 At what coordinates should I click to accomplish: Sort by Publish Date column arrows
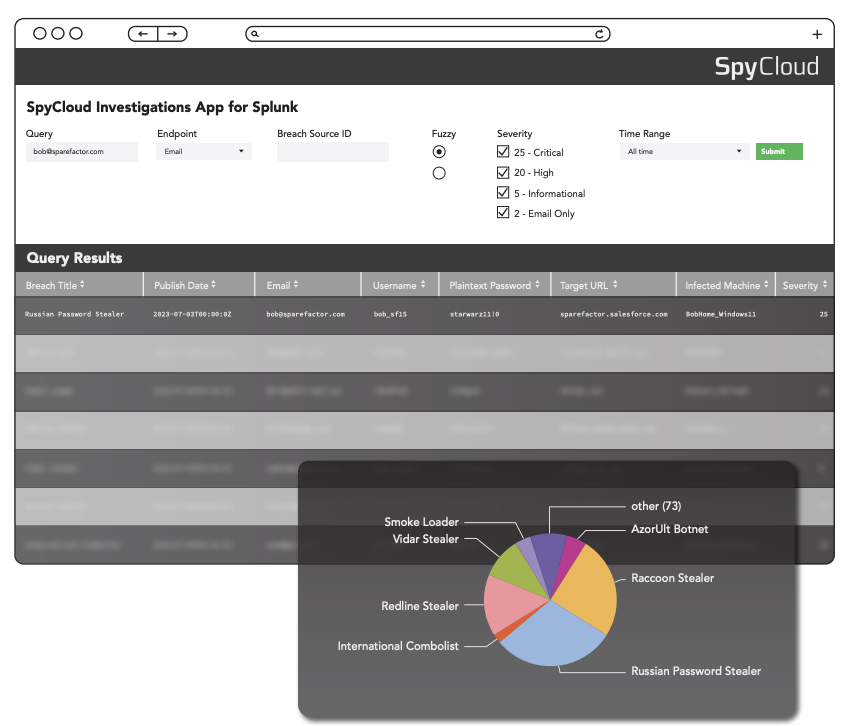coord(213,284)
